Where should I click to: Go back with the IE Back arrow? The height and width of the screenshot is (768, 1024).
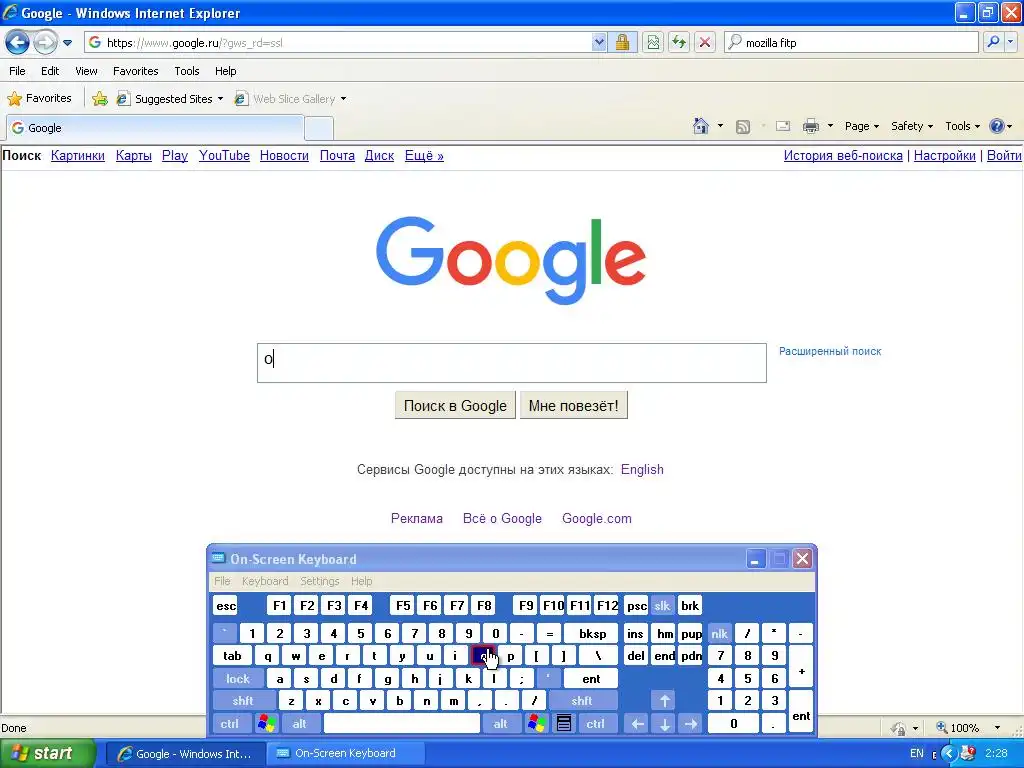click(x=18, y=42)
